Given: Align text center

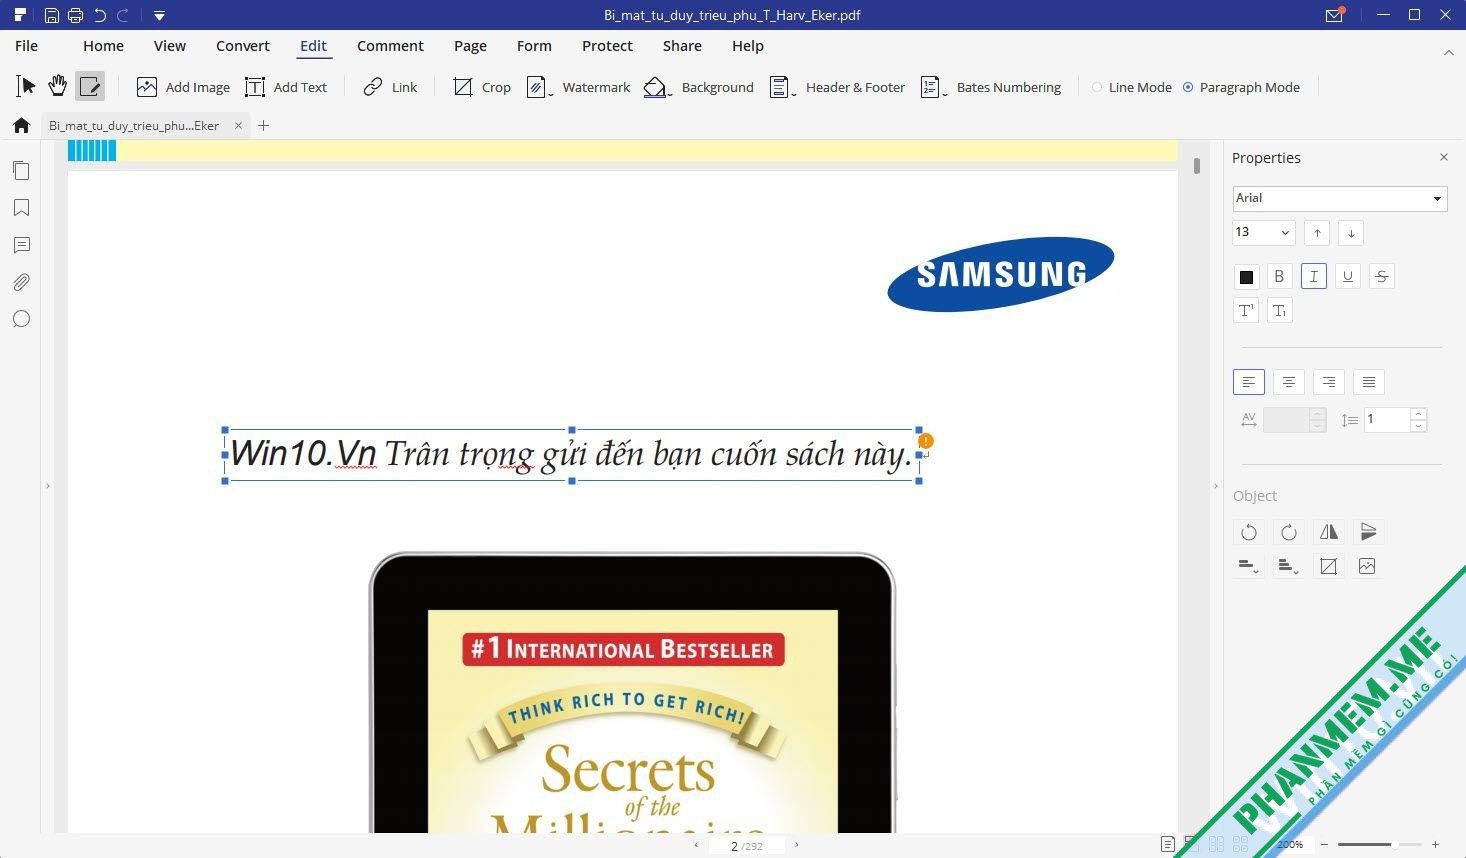Looking at the screenshot, I should point(1289,382).
